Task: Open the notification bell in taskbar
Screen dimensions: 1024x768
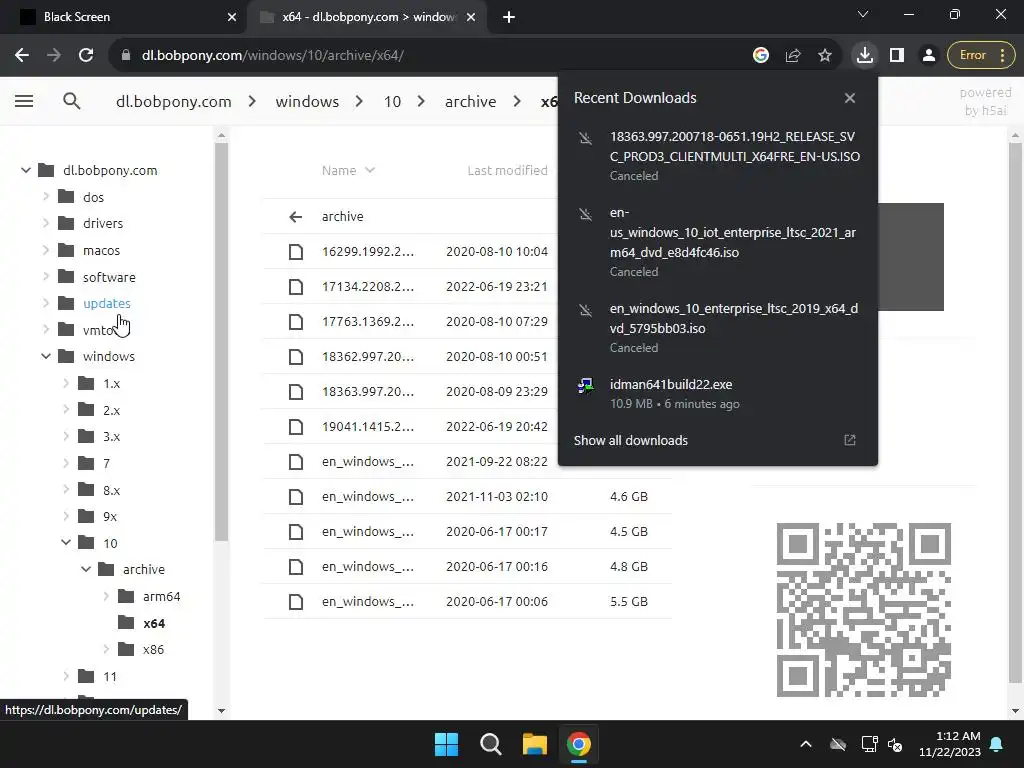Action: click(997, 744)
